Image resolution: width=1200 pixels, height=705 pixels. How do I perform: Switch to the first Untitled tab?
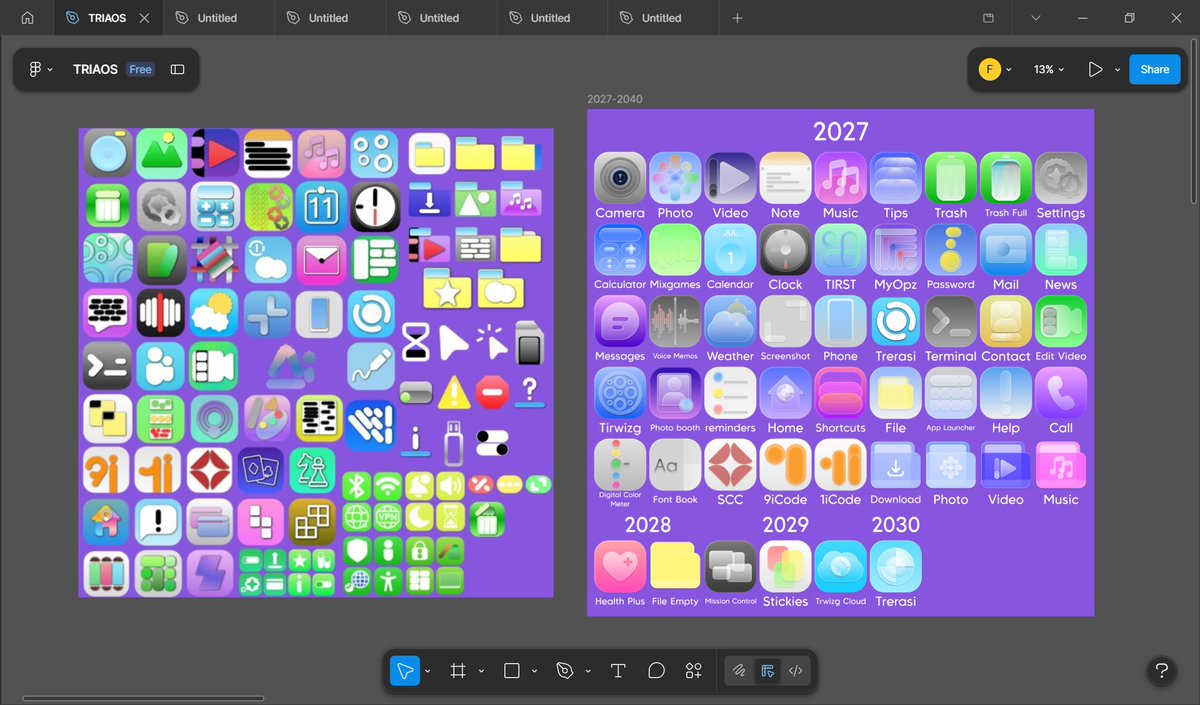(x=216, y=17)
